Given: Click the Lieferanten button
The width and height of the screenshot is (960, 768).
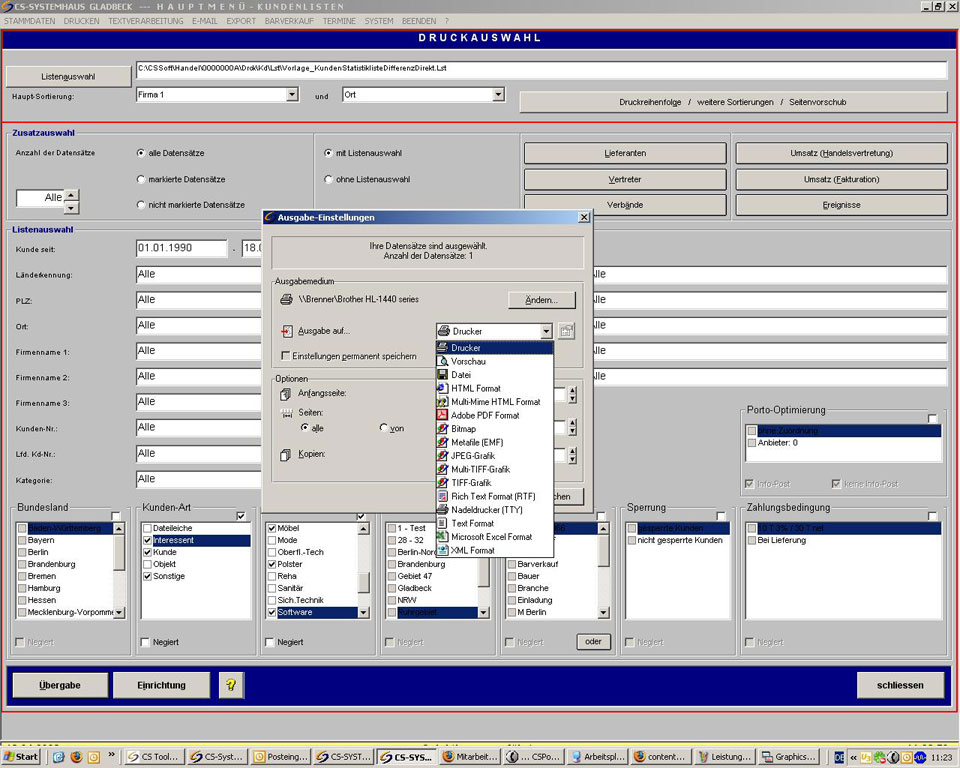Looking at the screenshot, I should [x=625, y=153].
